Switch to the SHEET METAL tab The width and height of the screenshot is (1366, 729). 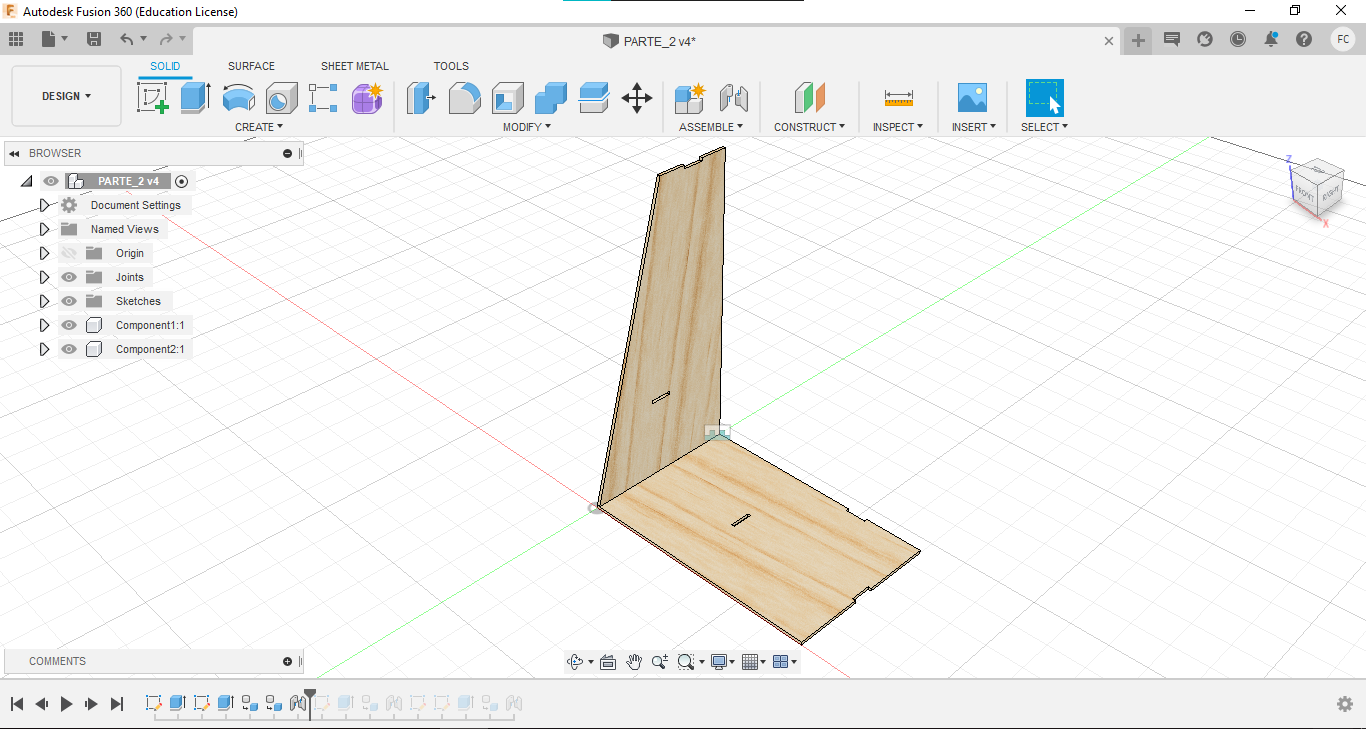[355, 66]
